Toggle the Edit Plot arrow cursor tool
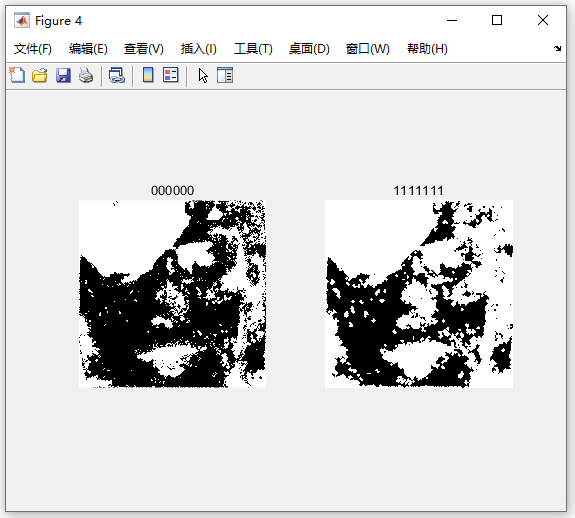 tap(203, 76)
